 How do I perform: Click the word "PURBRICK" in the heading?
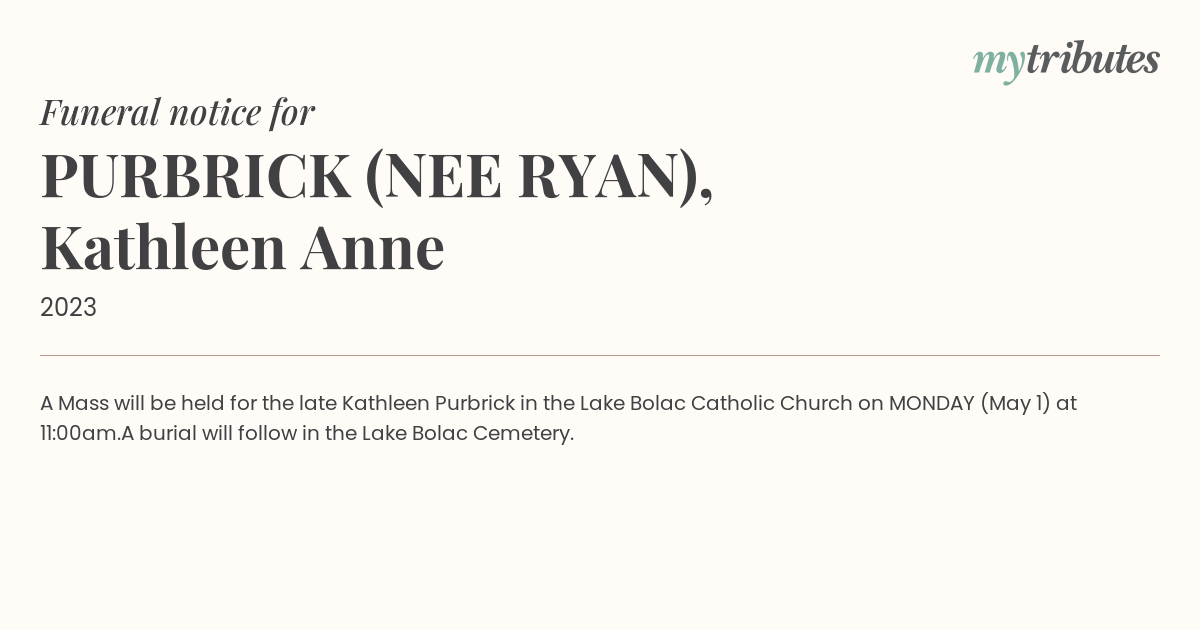[x=196, y=176]
